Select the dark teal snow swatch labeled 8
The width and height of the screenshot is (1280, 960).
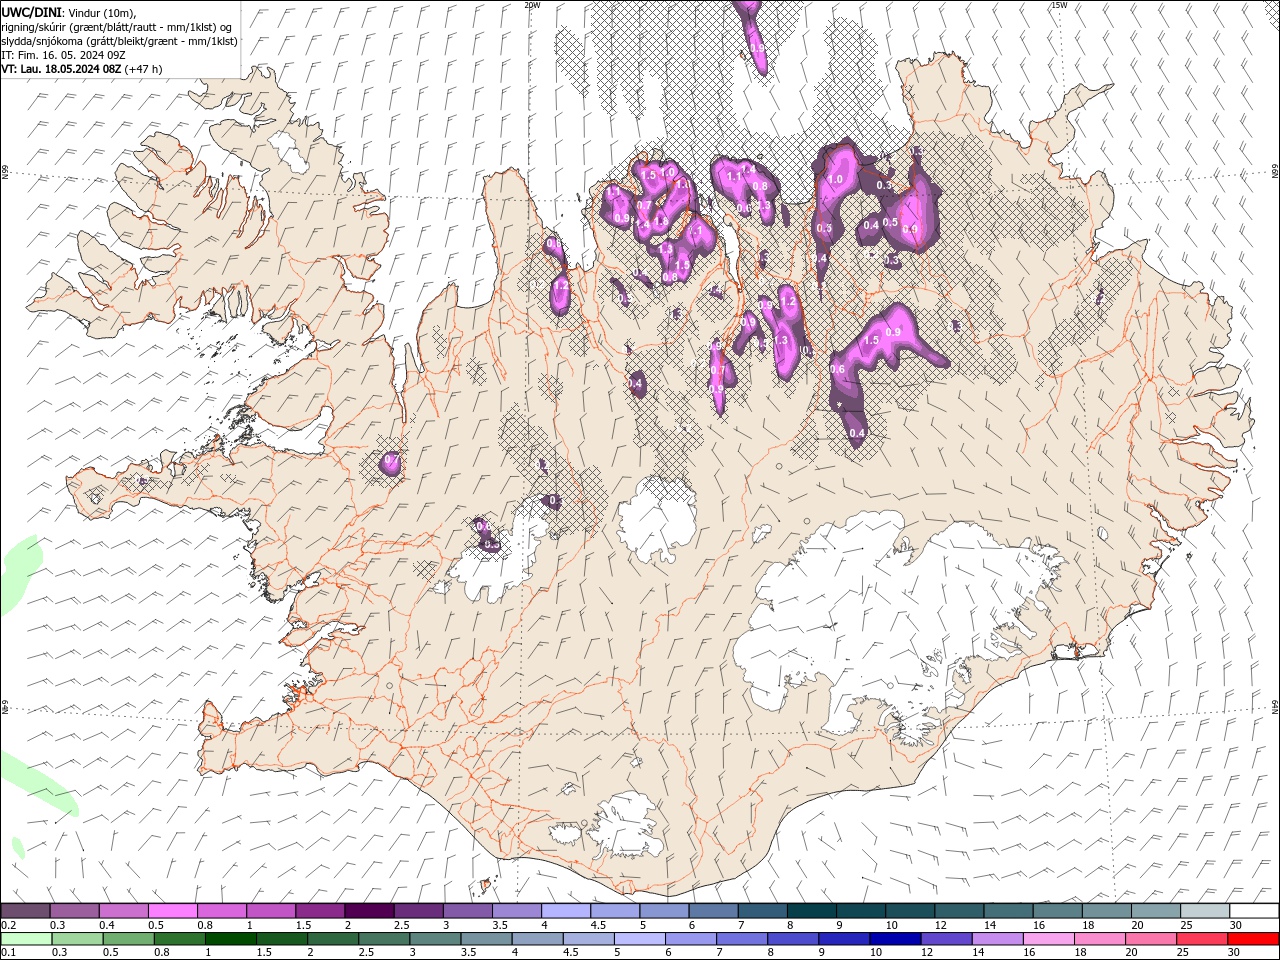(x=811, y=911)
